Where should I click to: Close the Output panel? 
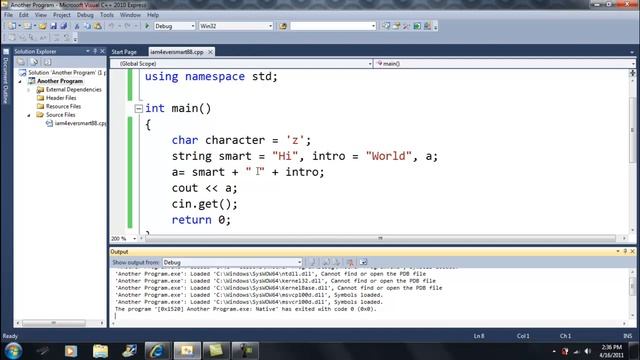(x=632, y=251)
